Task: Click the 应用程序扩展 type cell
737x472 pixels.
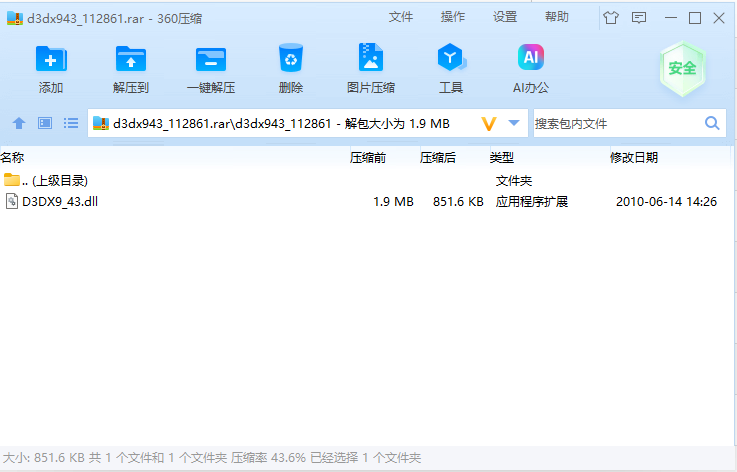Action: pyautogui.click(x=532, y=202)
